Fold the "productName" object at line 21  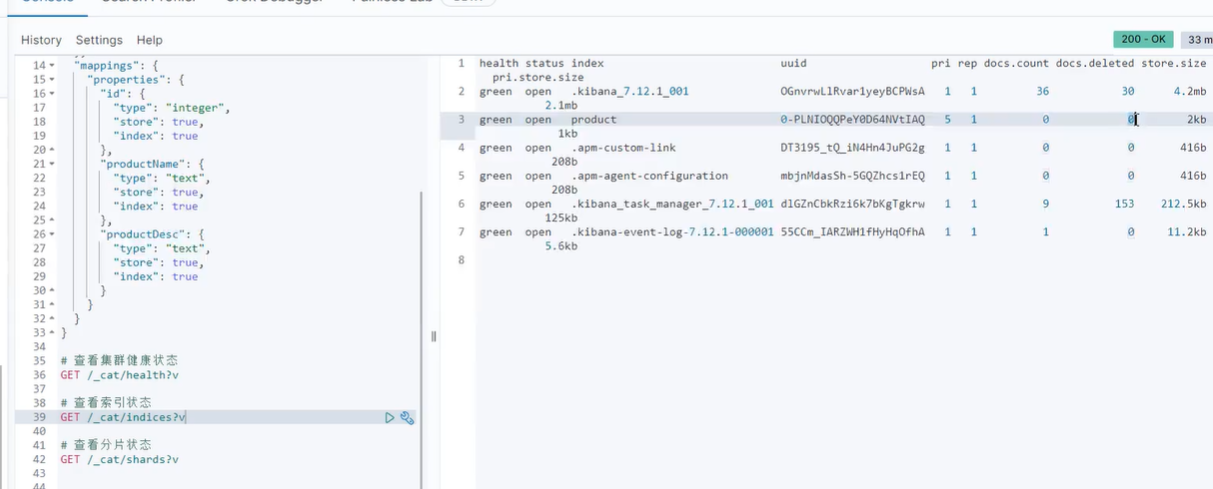[52, 164]
